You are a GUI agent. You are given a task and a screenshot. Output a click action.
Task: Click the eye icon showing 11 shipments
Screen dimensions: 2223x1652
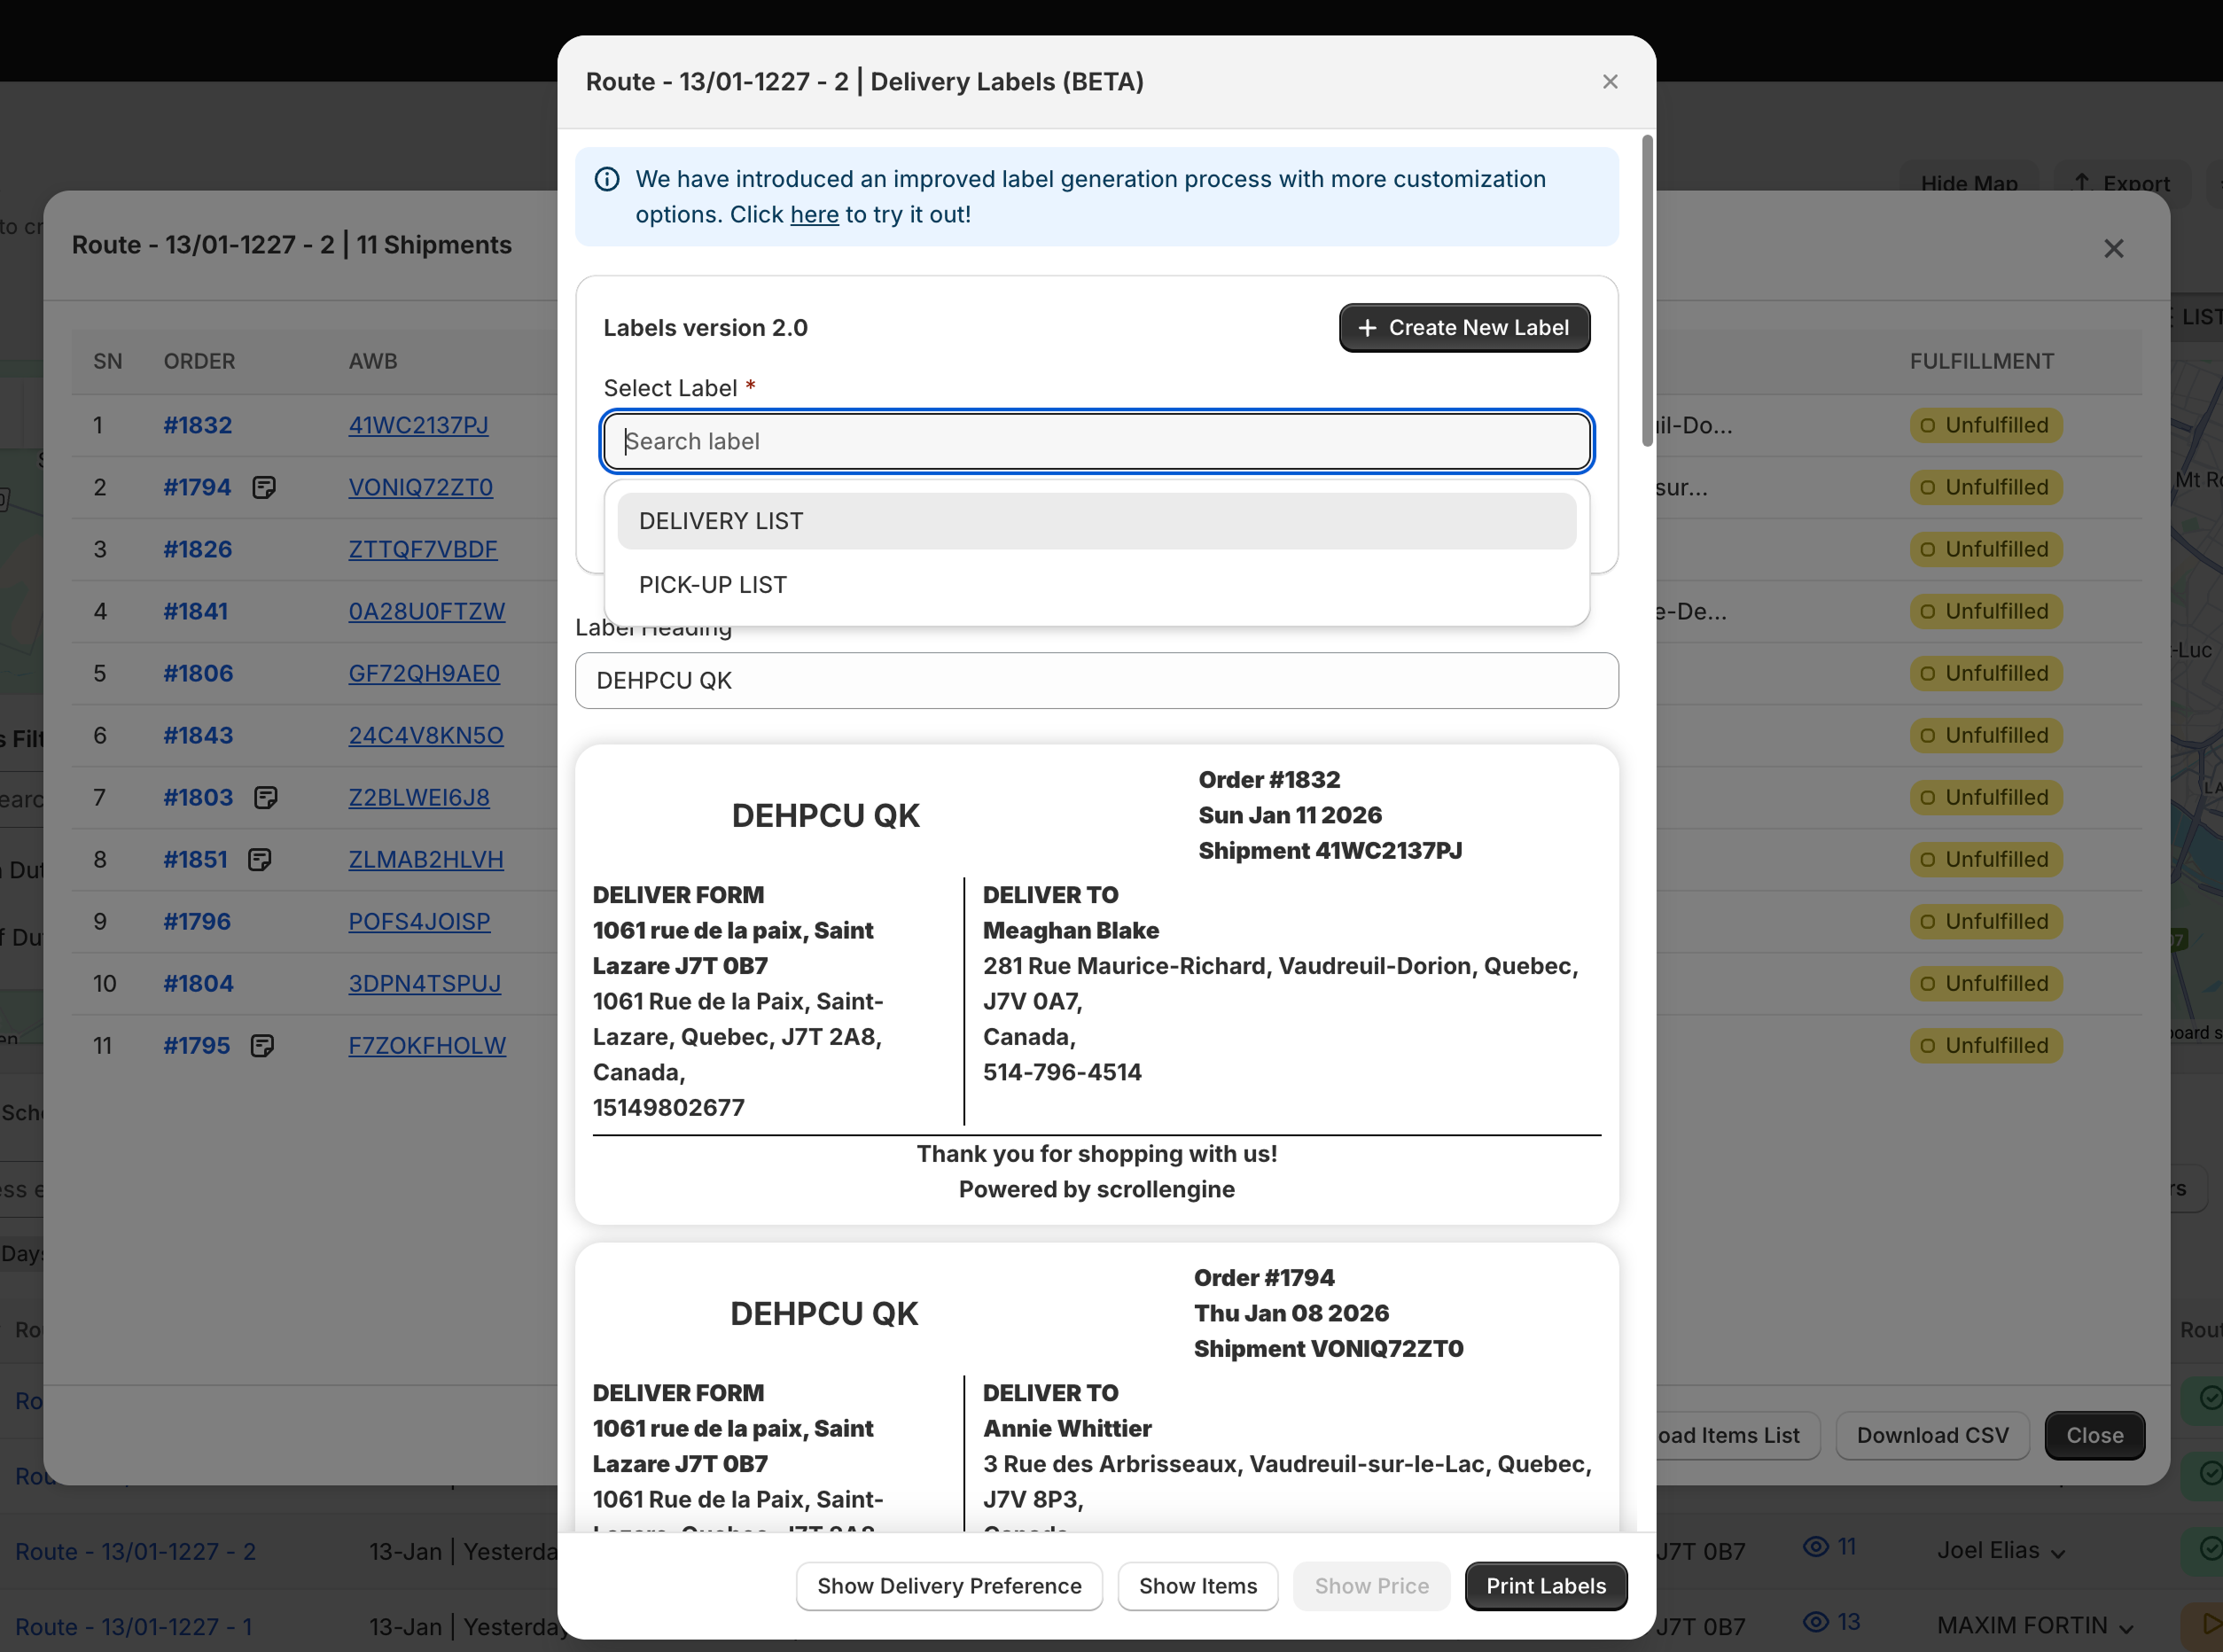tap(1815, 1547)
